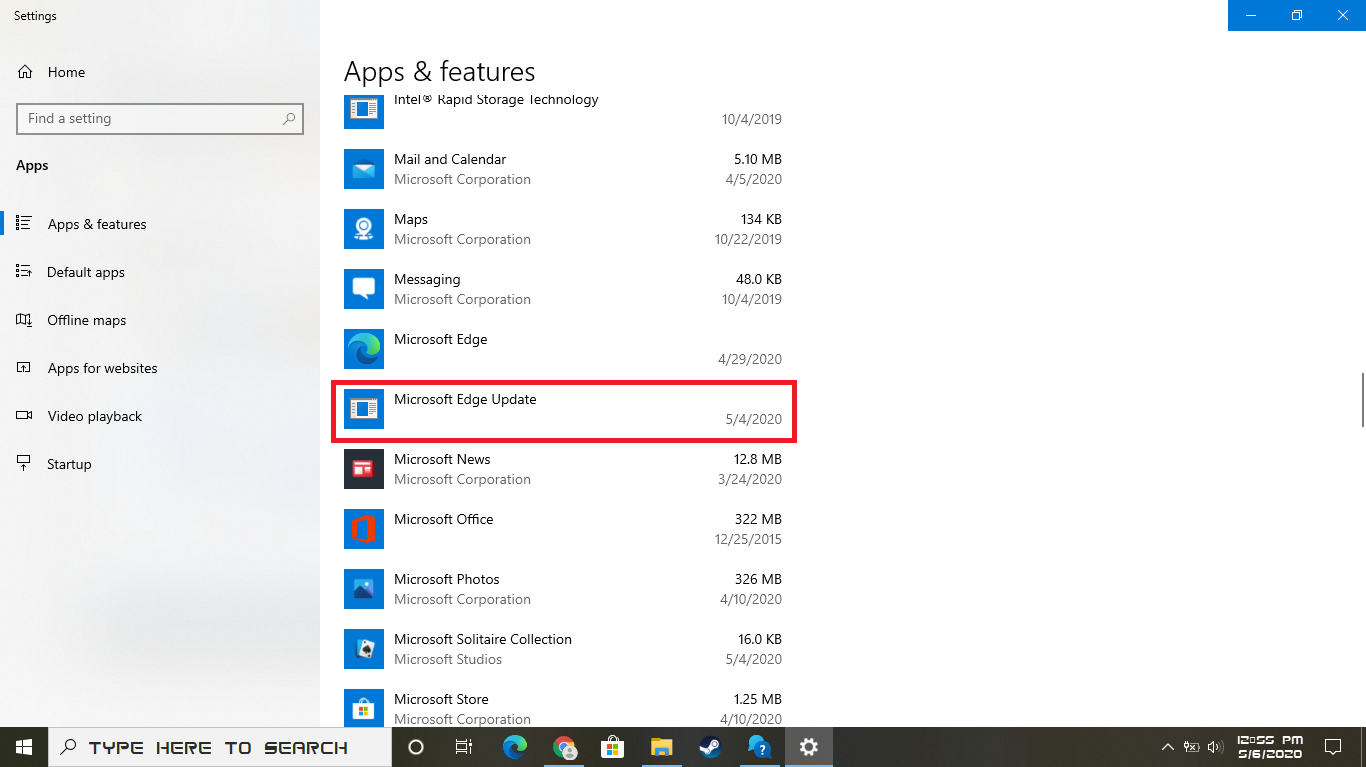Click the 326 MB size value
The height and width of the screenshot is (767, 1366).
coord(758,579)
